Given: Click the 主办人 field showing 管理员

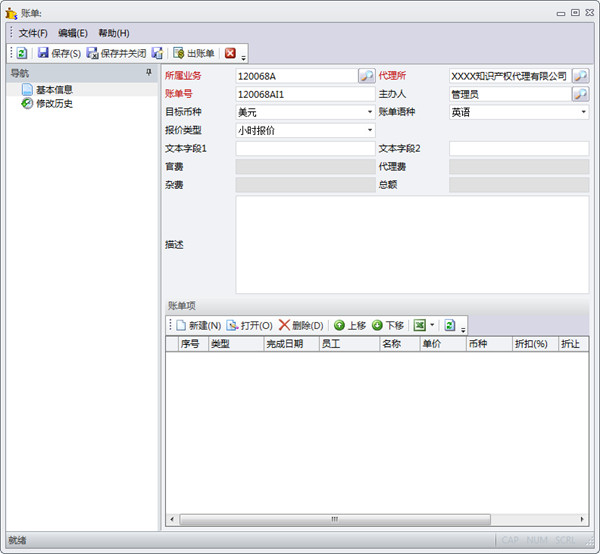Looking at the screenshot, I should click(x=510, y=94).
